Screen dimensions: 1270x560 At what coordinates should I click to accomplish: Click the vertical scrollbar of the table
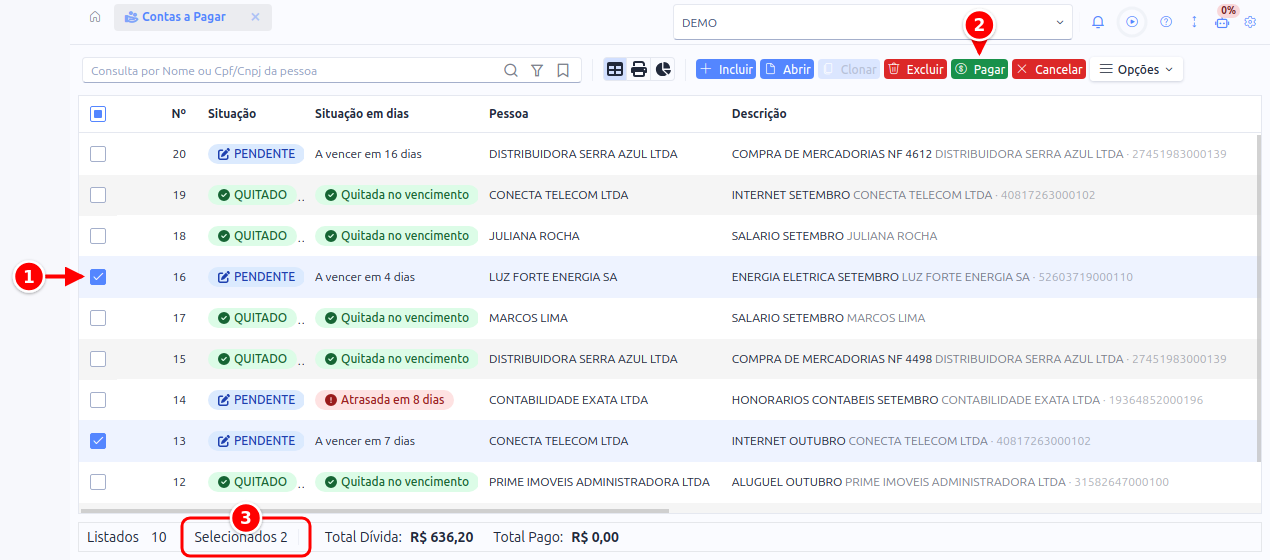1258,300
